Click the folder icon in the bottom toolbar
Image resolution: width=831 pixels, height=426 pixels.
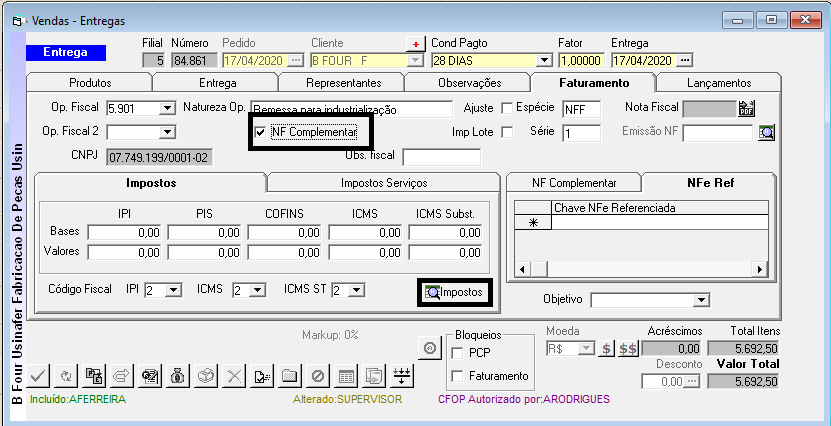pos(289,376)
